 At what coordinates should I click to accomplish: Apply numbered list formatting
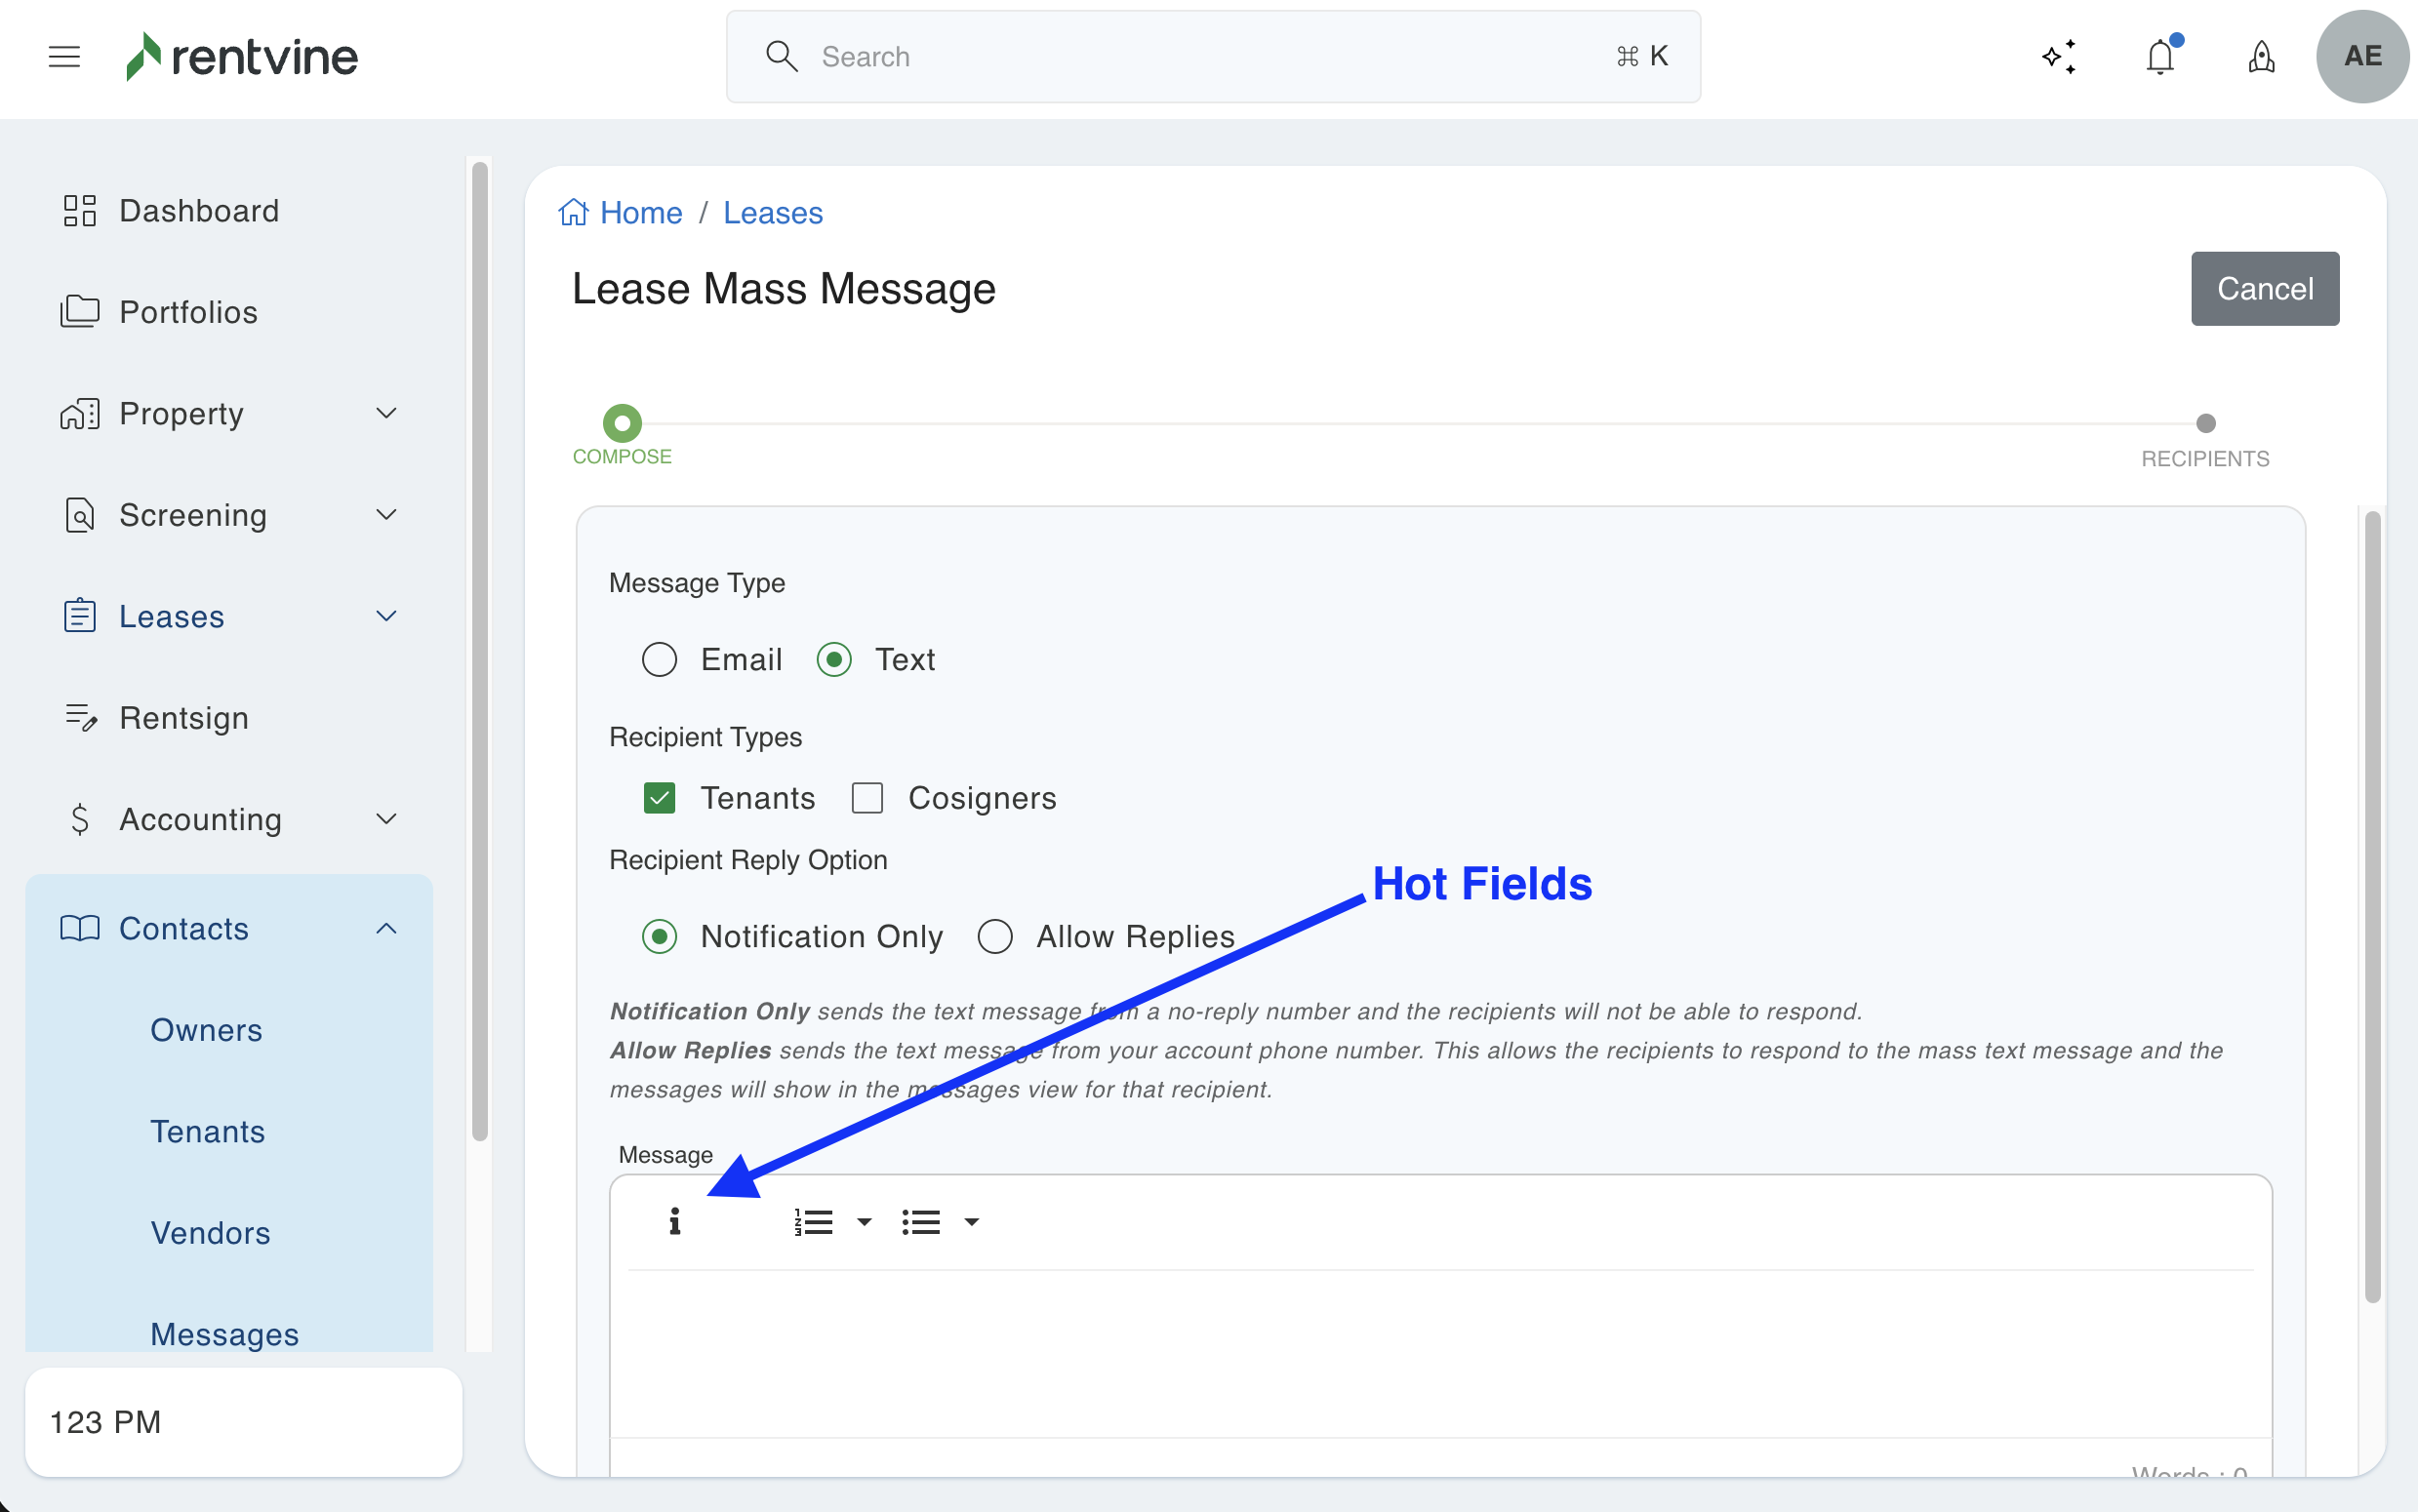coord(814,1222)
